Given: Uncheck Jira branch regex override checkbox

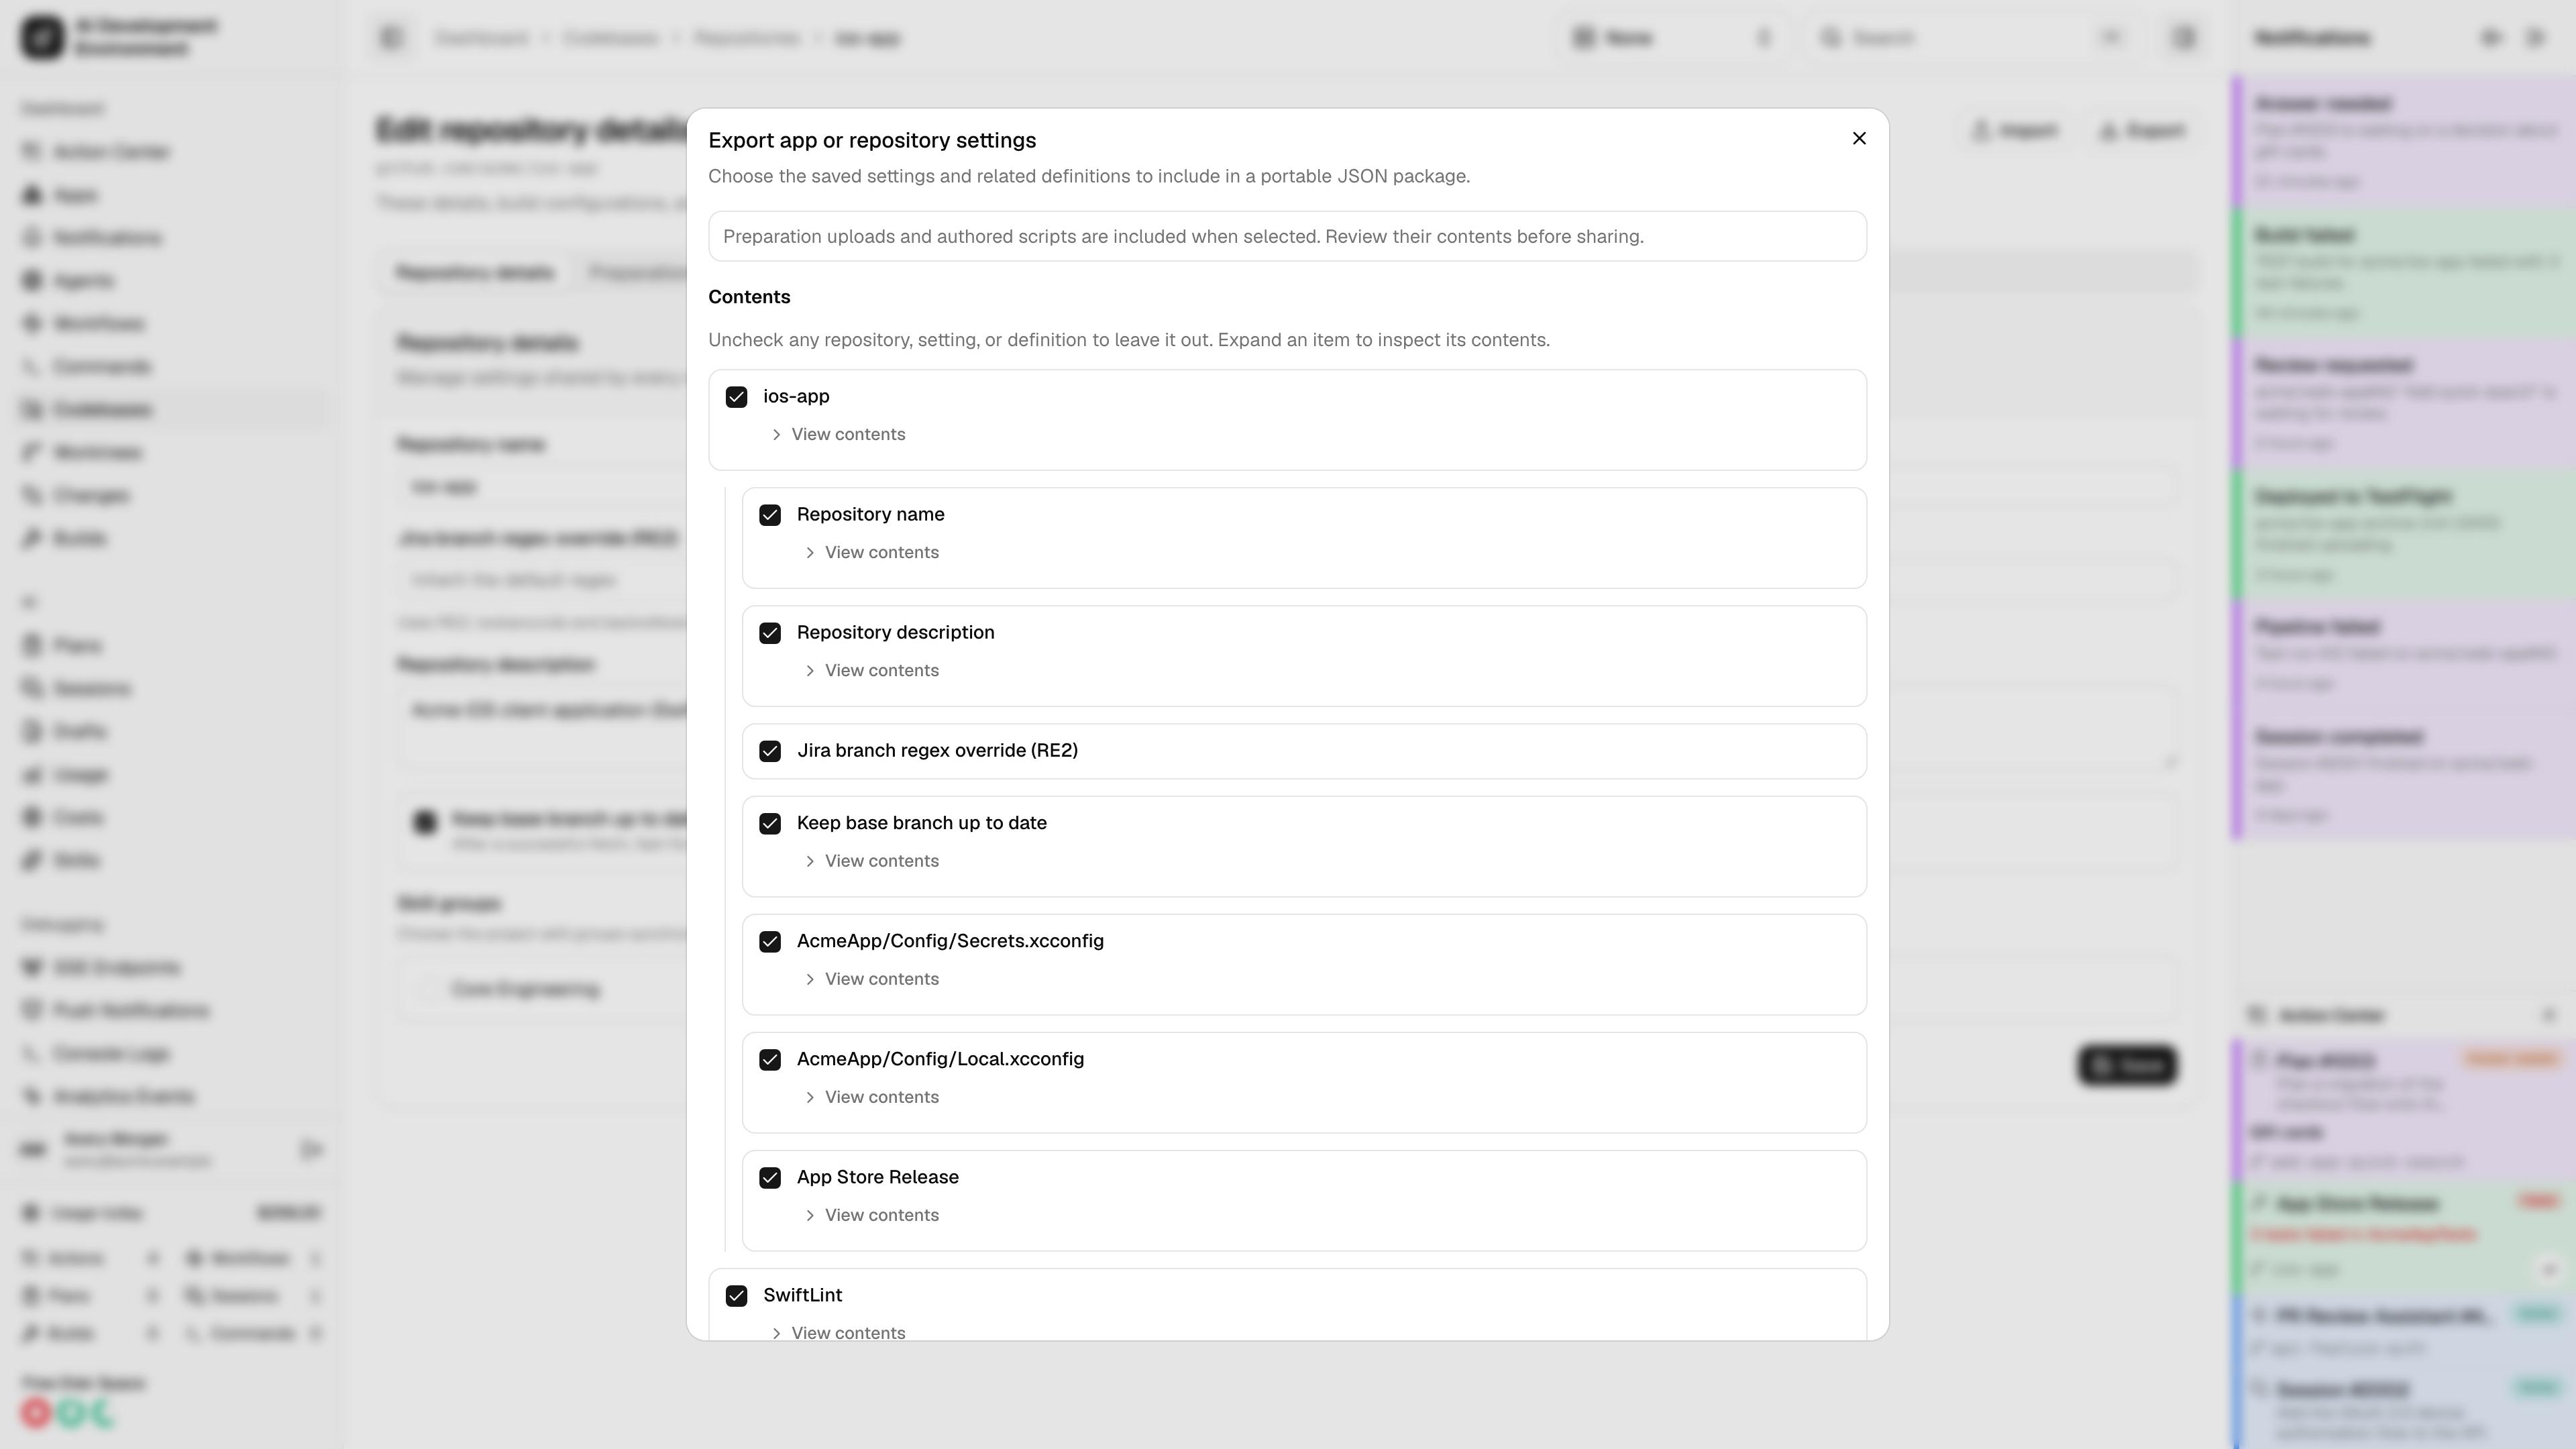Looking at the screenshot, I should pos(770,751).
